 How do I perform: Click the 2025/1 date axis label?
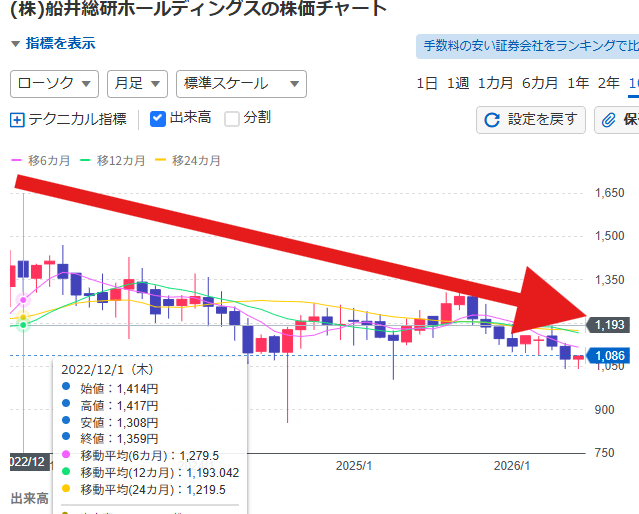click(354, 465)
